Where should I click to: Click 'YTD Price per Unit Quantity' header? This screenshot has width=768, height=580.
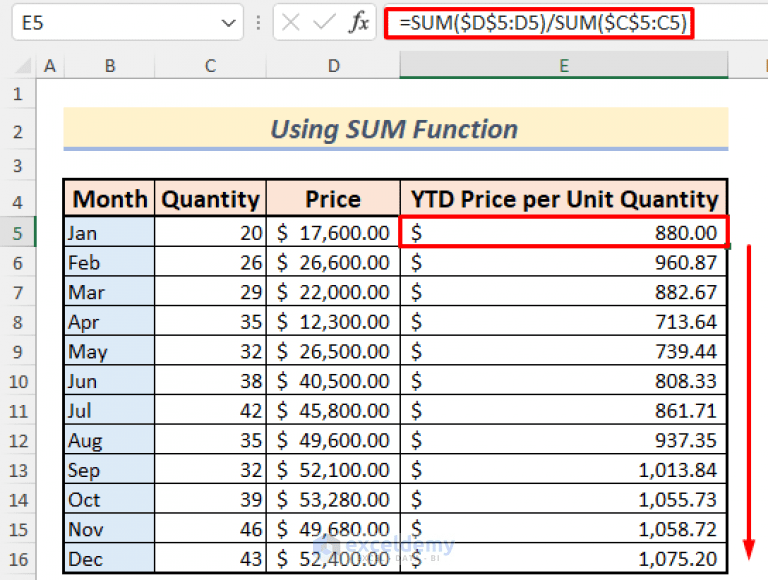(x=564, y=199)
